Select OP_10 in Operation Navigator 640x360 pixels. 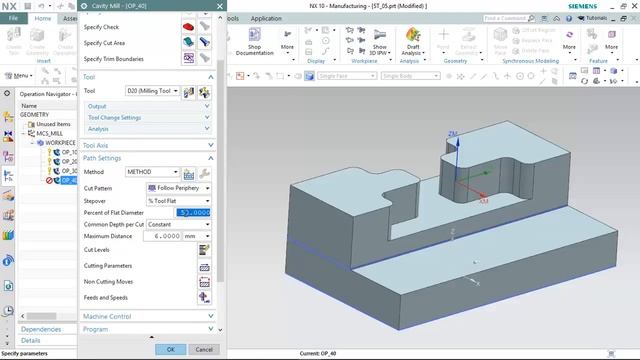(x=69, y=152)
